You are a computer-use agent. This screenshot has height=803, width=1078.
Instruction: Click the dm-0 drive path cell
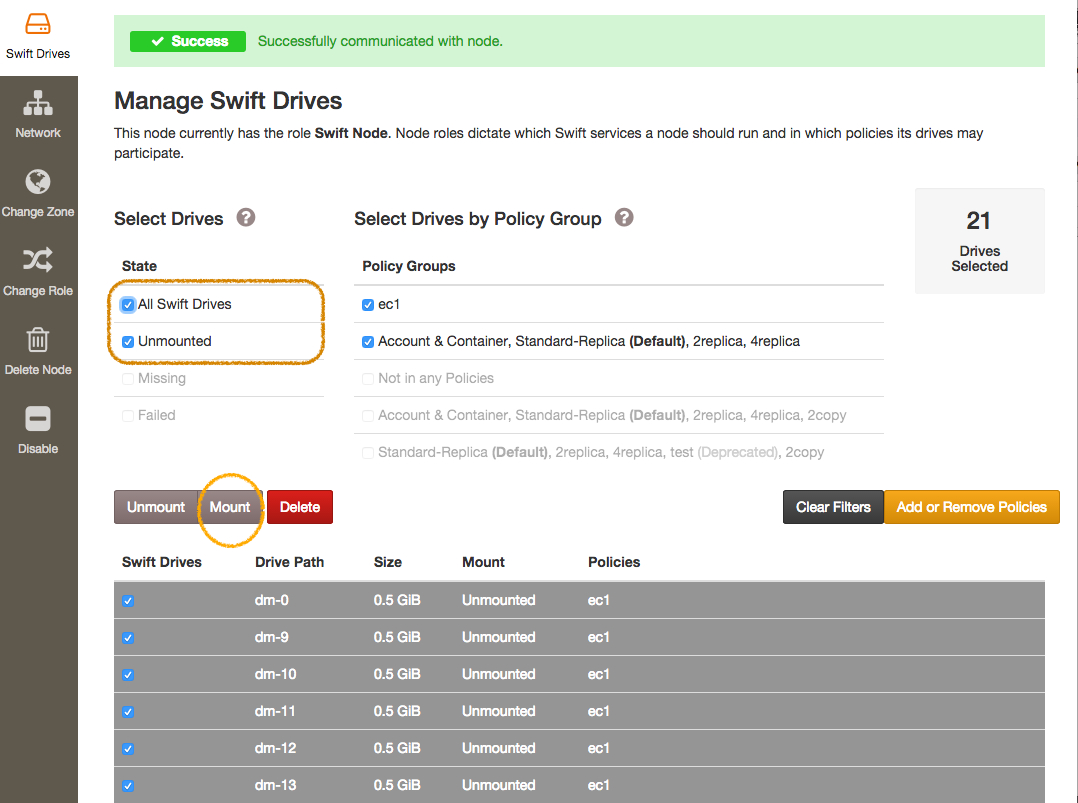(272, 600)
